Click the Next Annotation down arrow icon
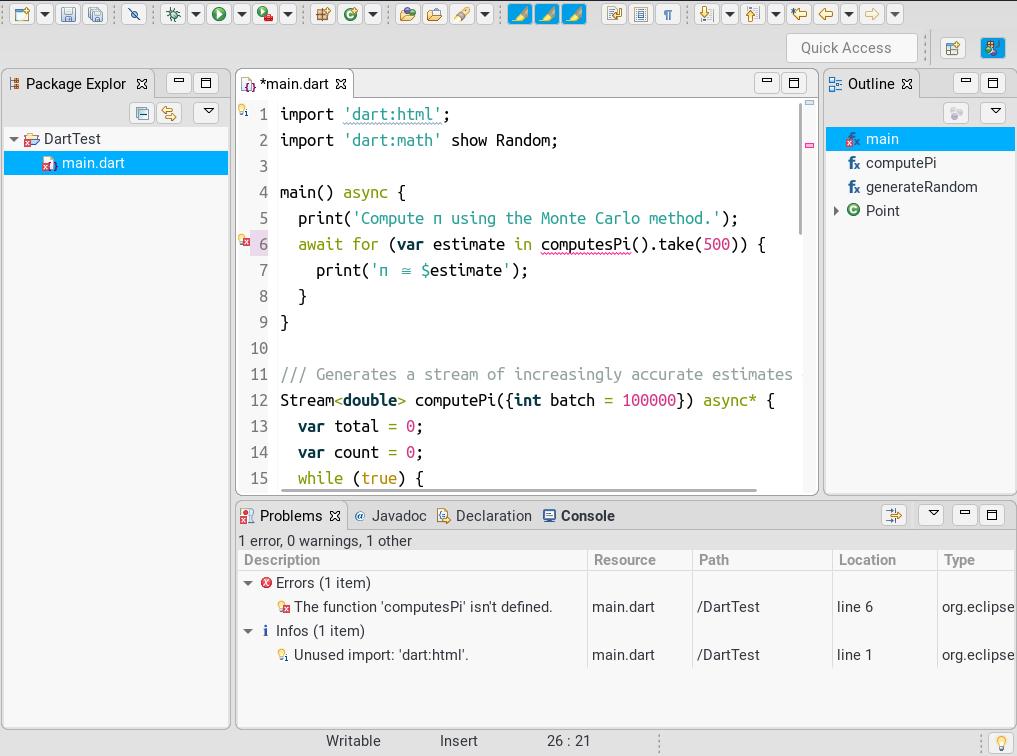Image resolution: width=1017 pixels, height=756 pixels. point(706,14)
